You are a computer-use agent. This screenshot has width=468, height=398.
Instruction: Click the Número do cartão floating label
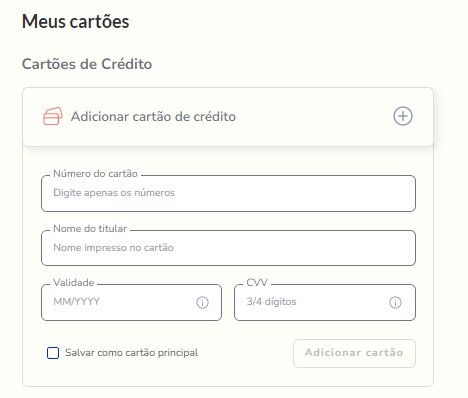click(x=95, y=174)
